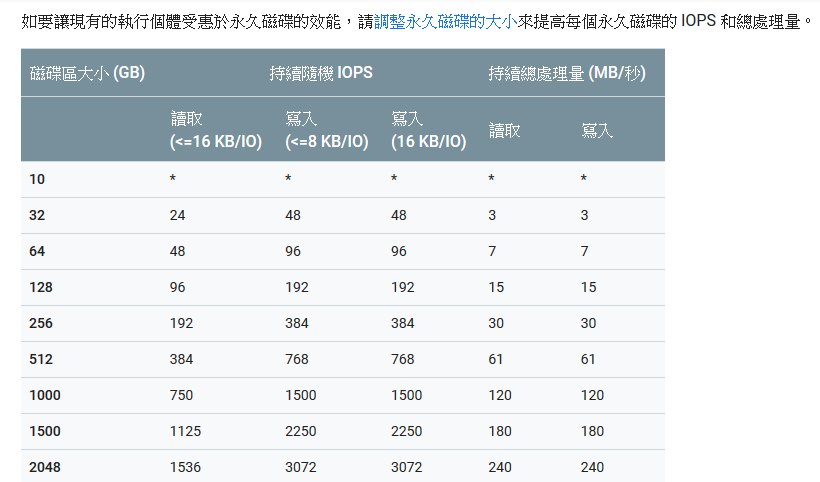Viewport: 820px width, 482px height.
Task: Select the 寫入 (16 KB/IO) subheader
Action: (x=428, y=130)
